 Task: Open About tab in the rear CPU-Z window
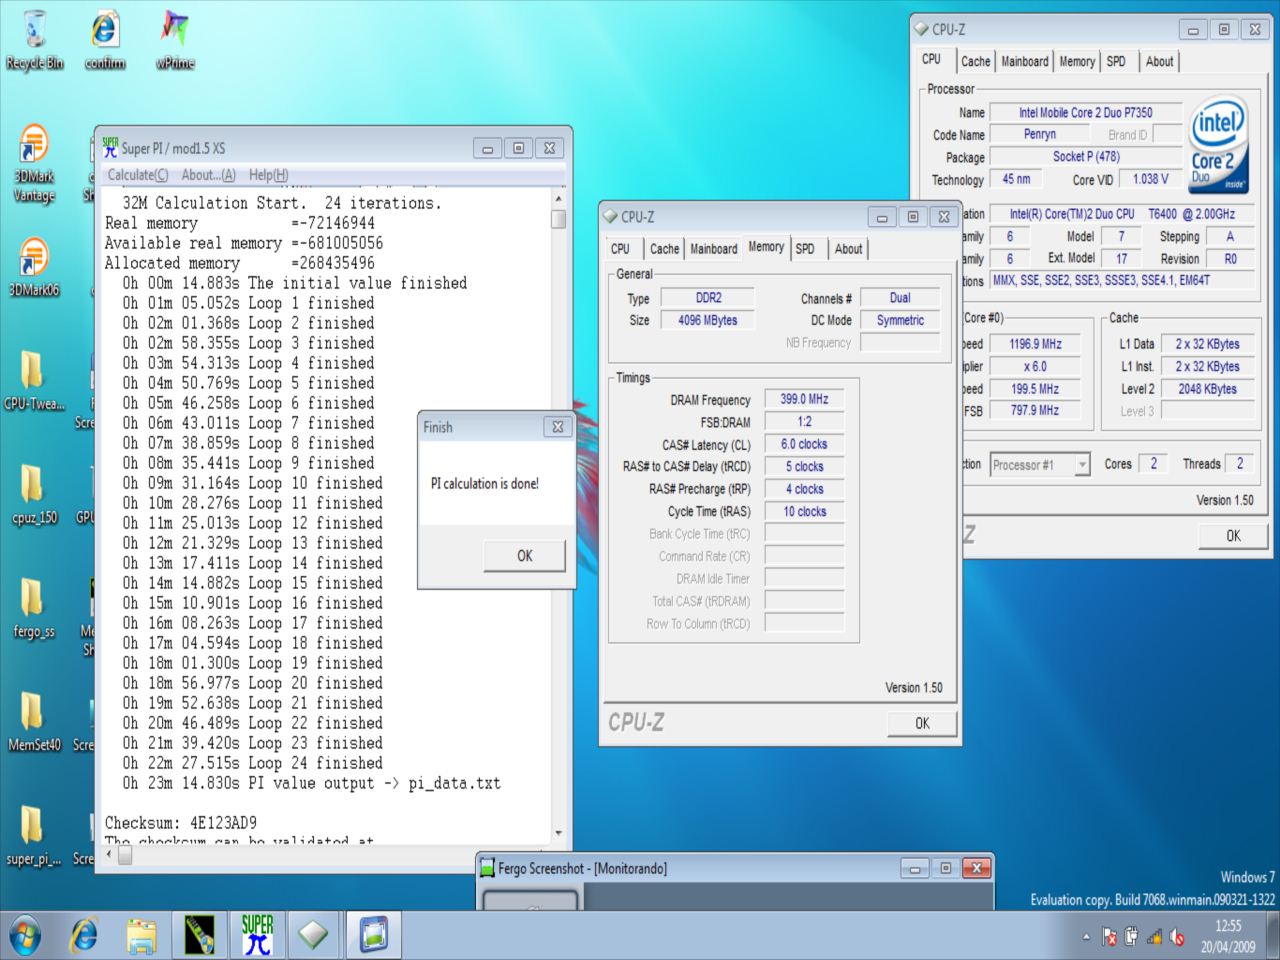(x=1160, y=61)
